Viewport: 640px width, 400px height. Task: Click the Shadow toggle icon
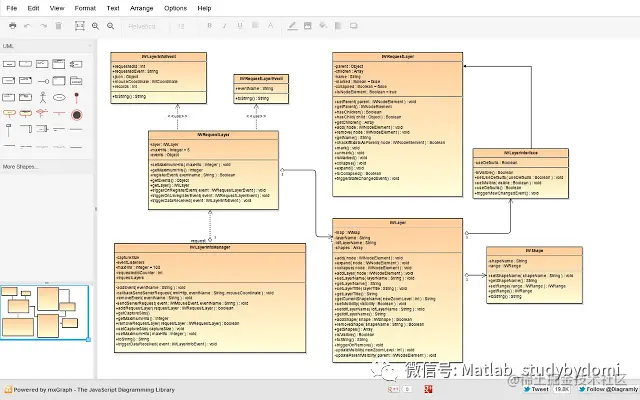point(353,26)
